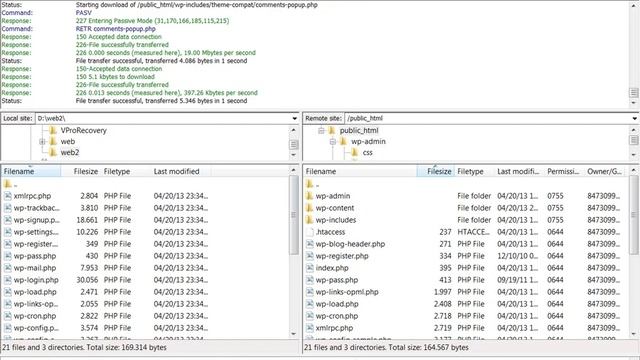This screenshot has width=640, height=360.
Task: Click the wp-includes folder icon in remote list
Action: tap(309, 220)
